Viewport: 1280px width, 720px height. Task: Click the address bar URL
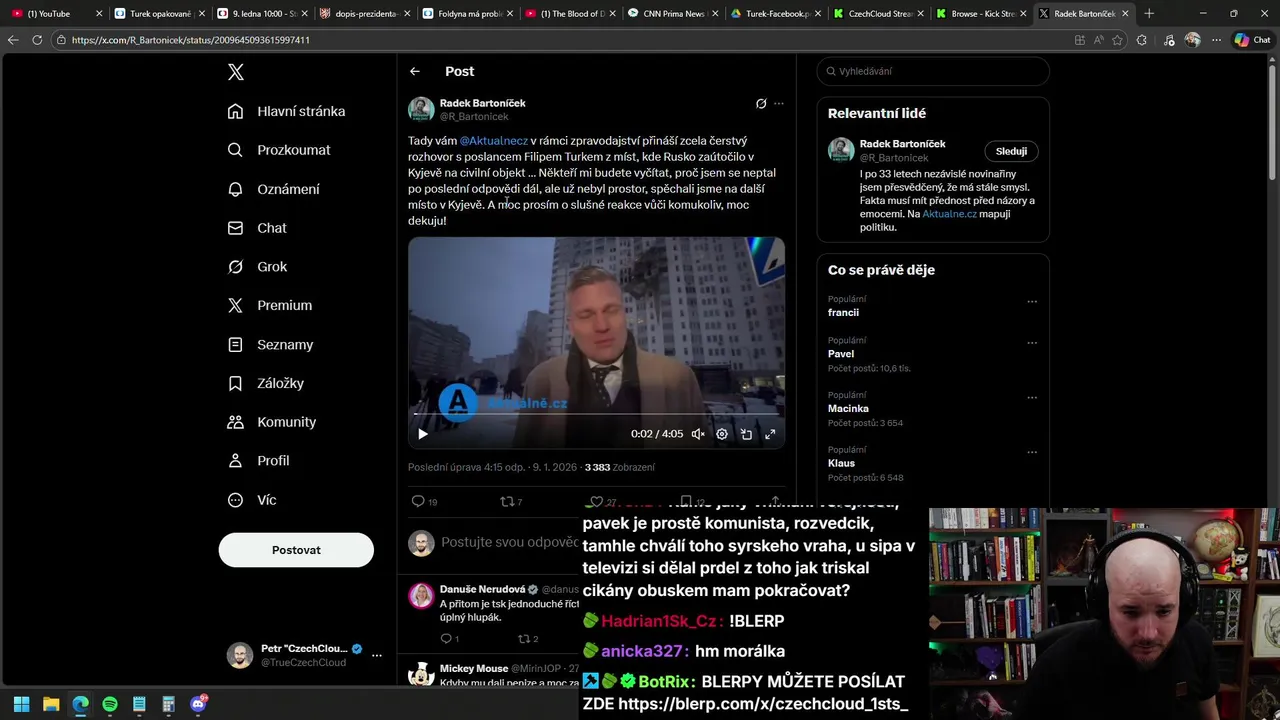point(190,40)
